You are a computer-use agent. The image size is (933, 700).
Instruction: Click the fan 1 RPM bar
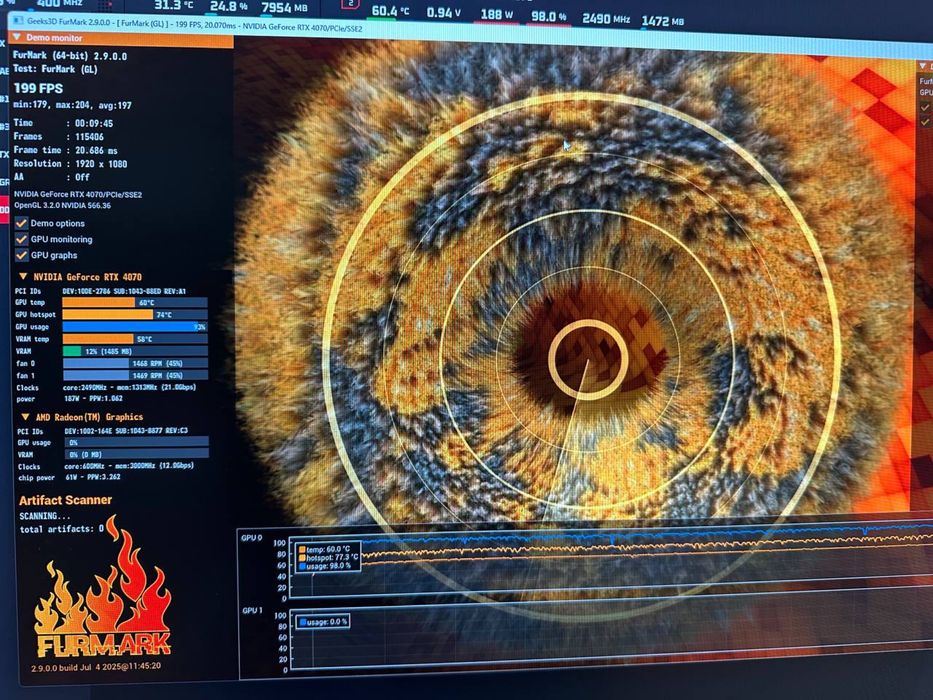(x=136, y=376)
